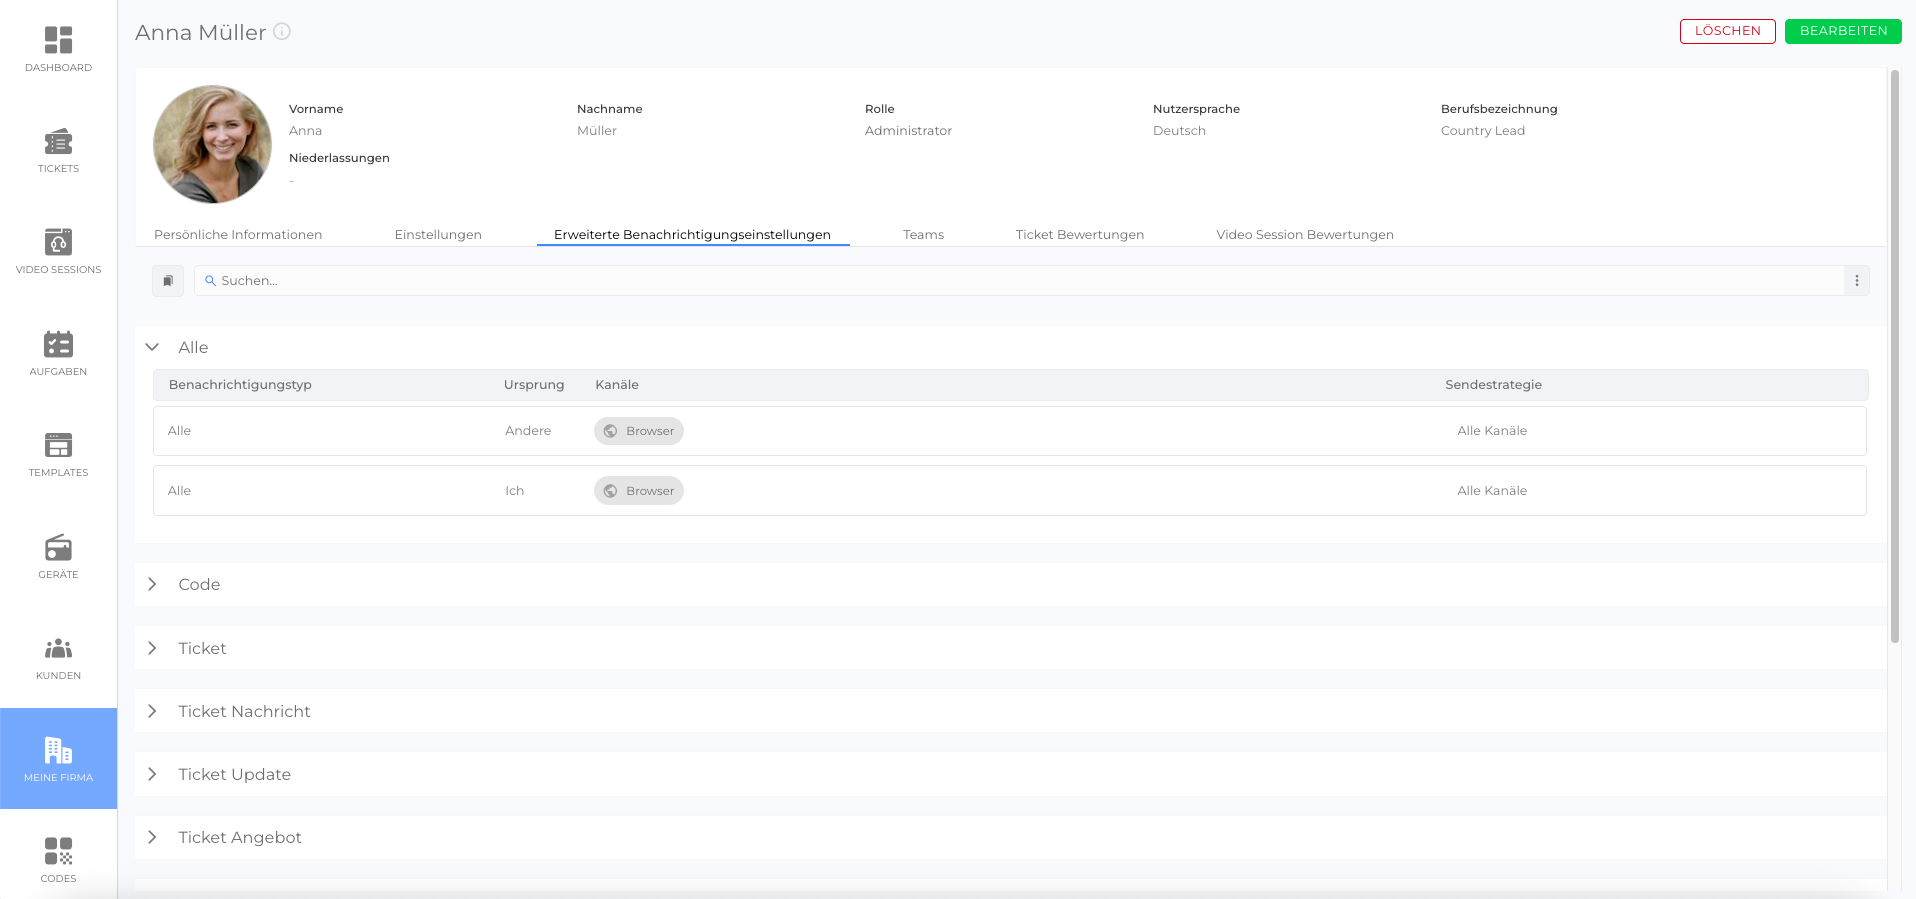The width and height of the screenshot is (1916, 899).
Task: Click the info icon beside Anna Müller
Action: click(x=282, y=32)
